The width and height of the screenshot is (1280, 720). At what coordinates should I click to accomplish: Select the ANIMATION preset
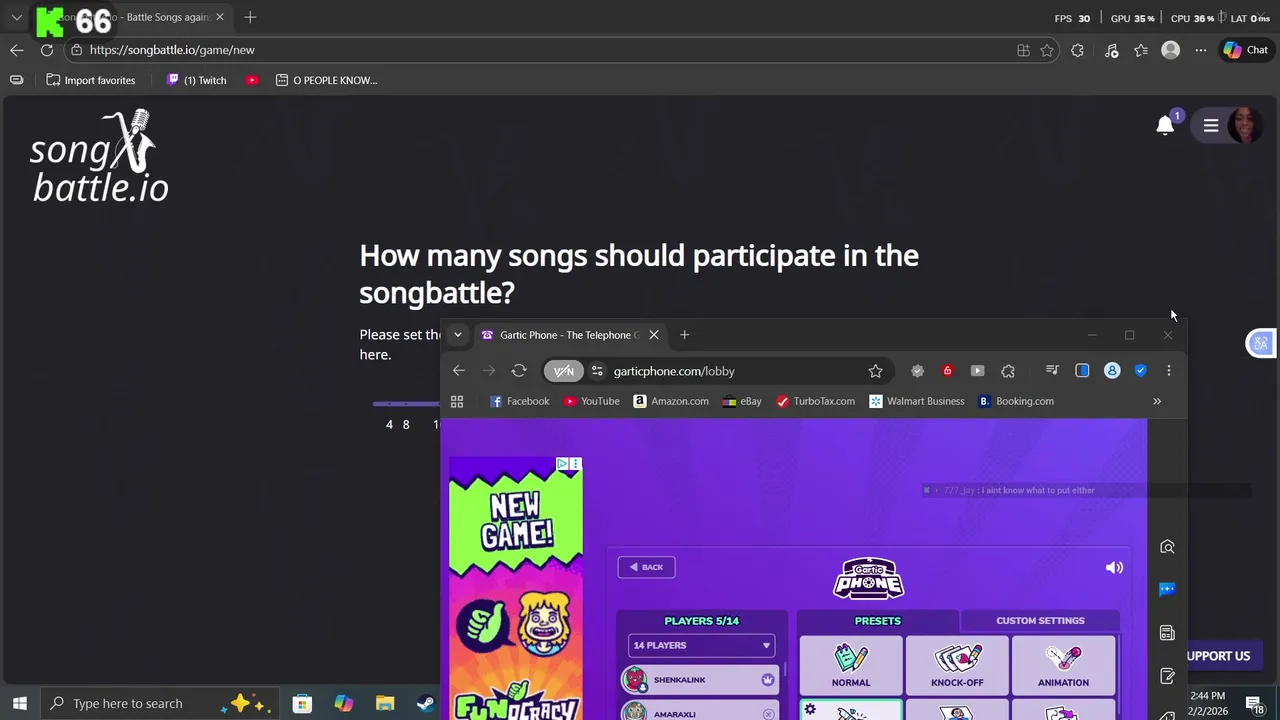point(1063,665)
